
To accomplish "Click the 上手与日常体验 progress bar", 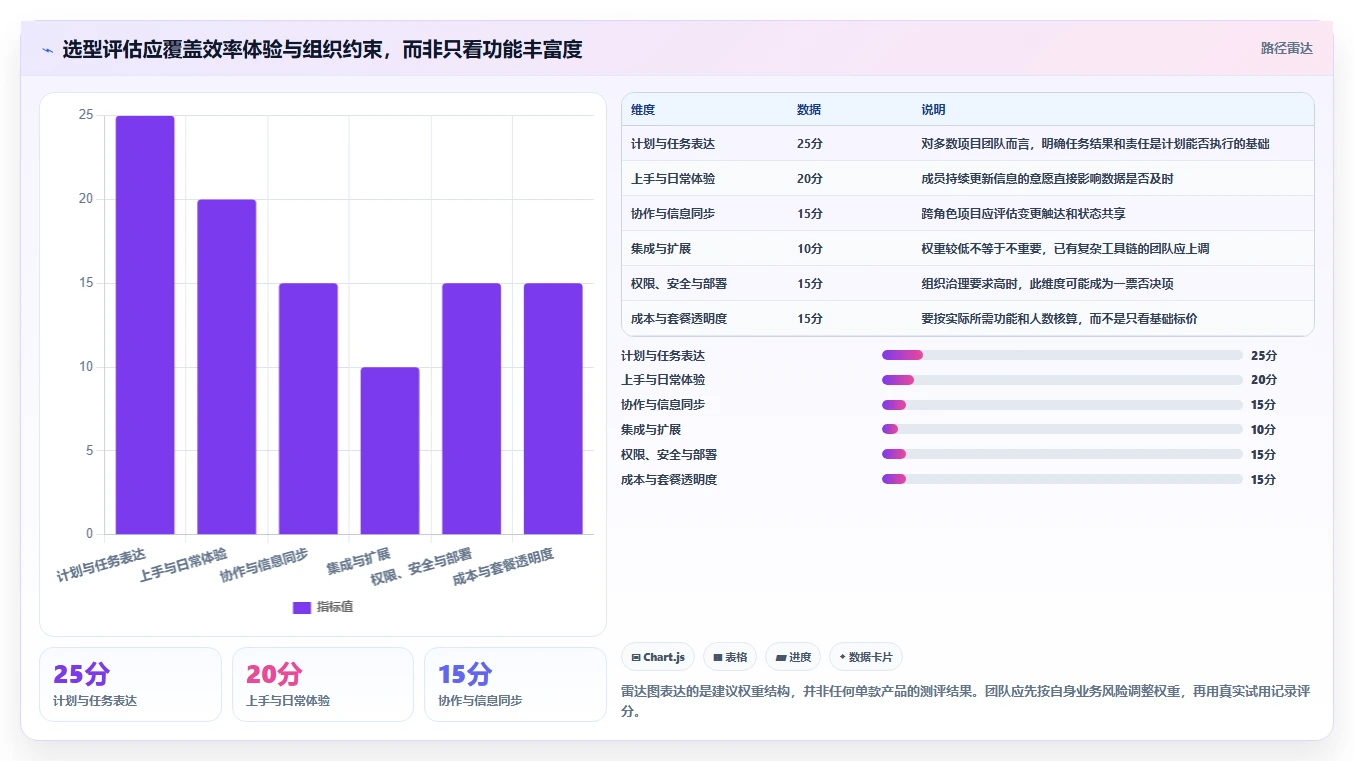I will (1062, 380).
